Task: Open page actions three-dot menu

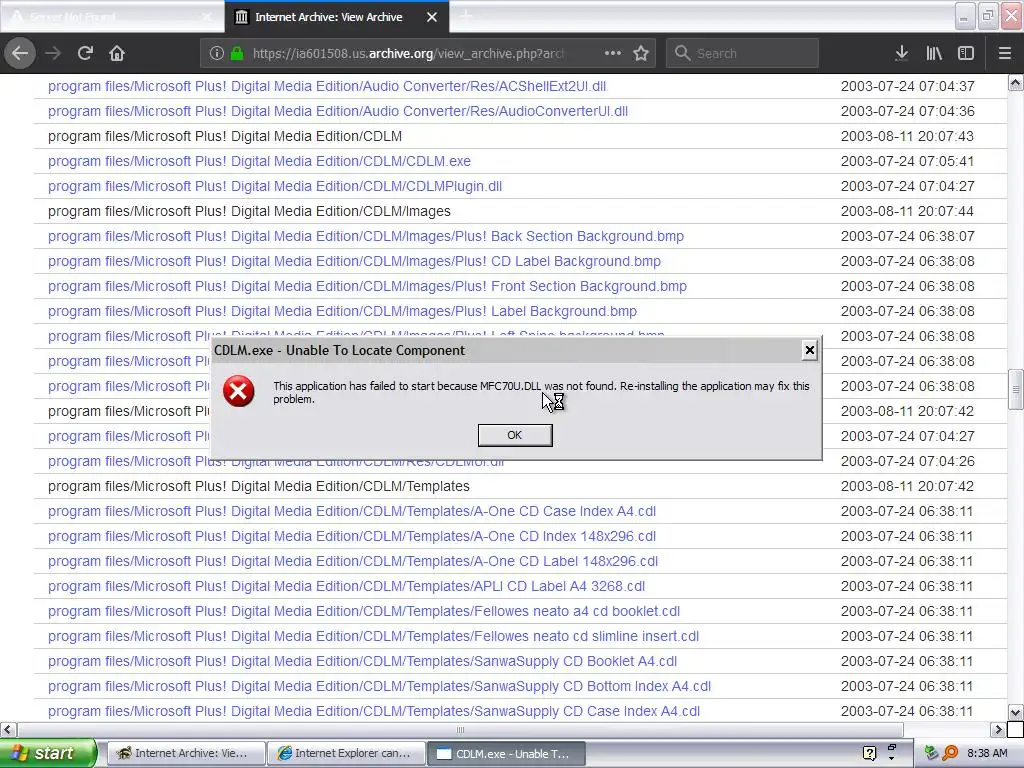Action: 613,53
